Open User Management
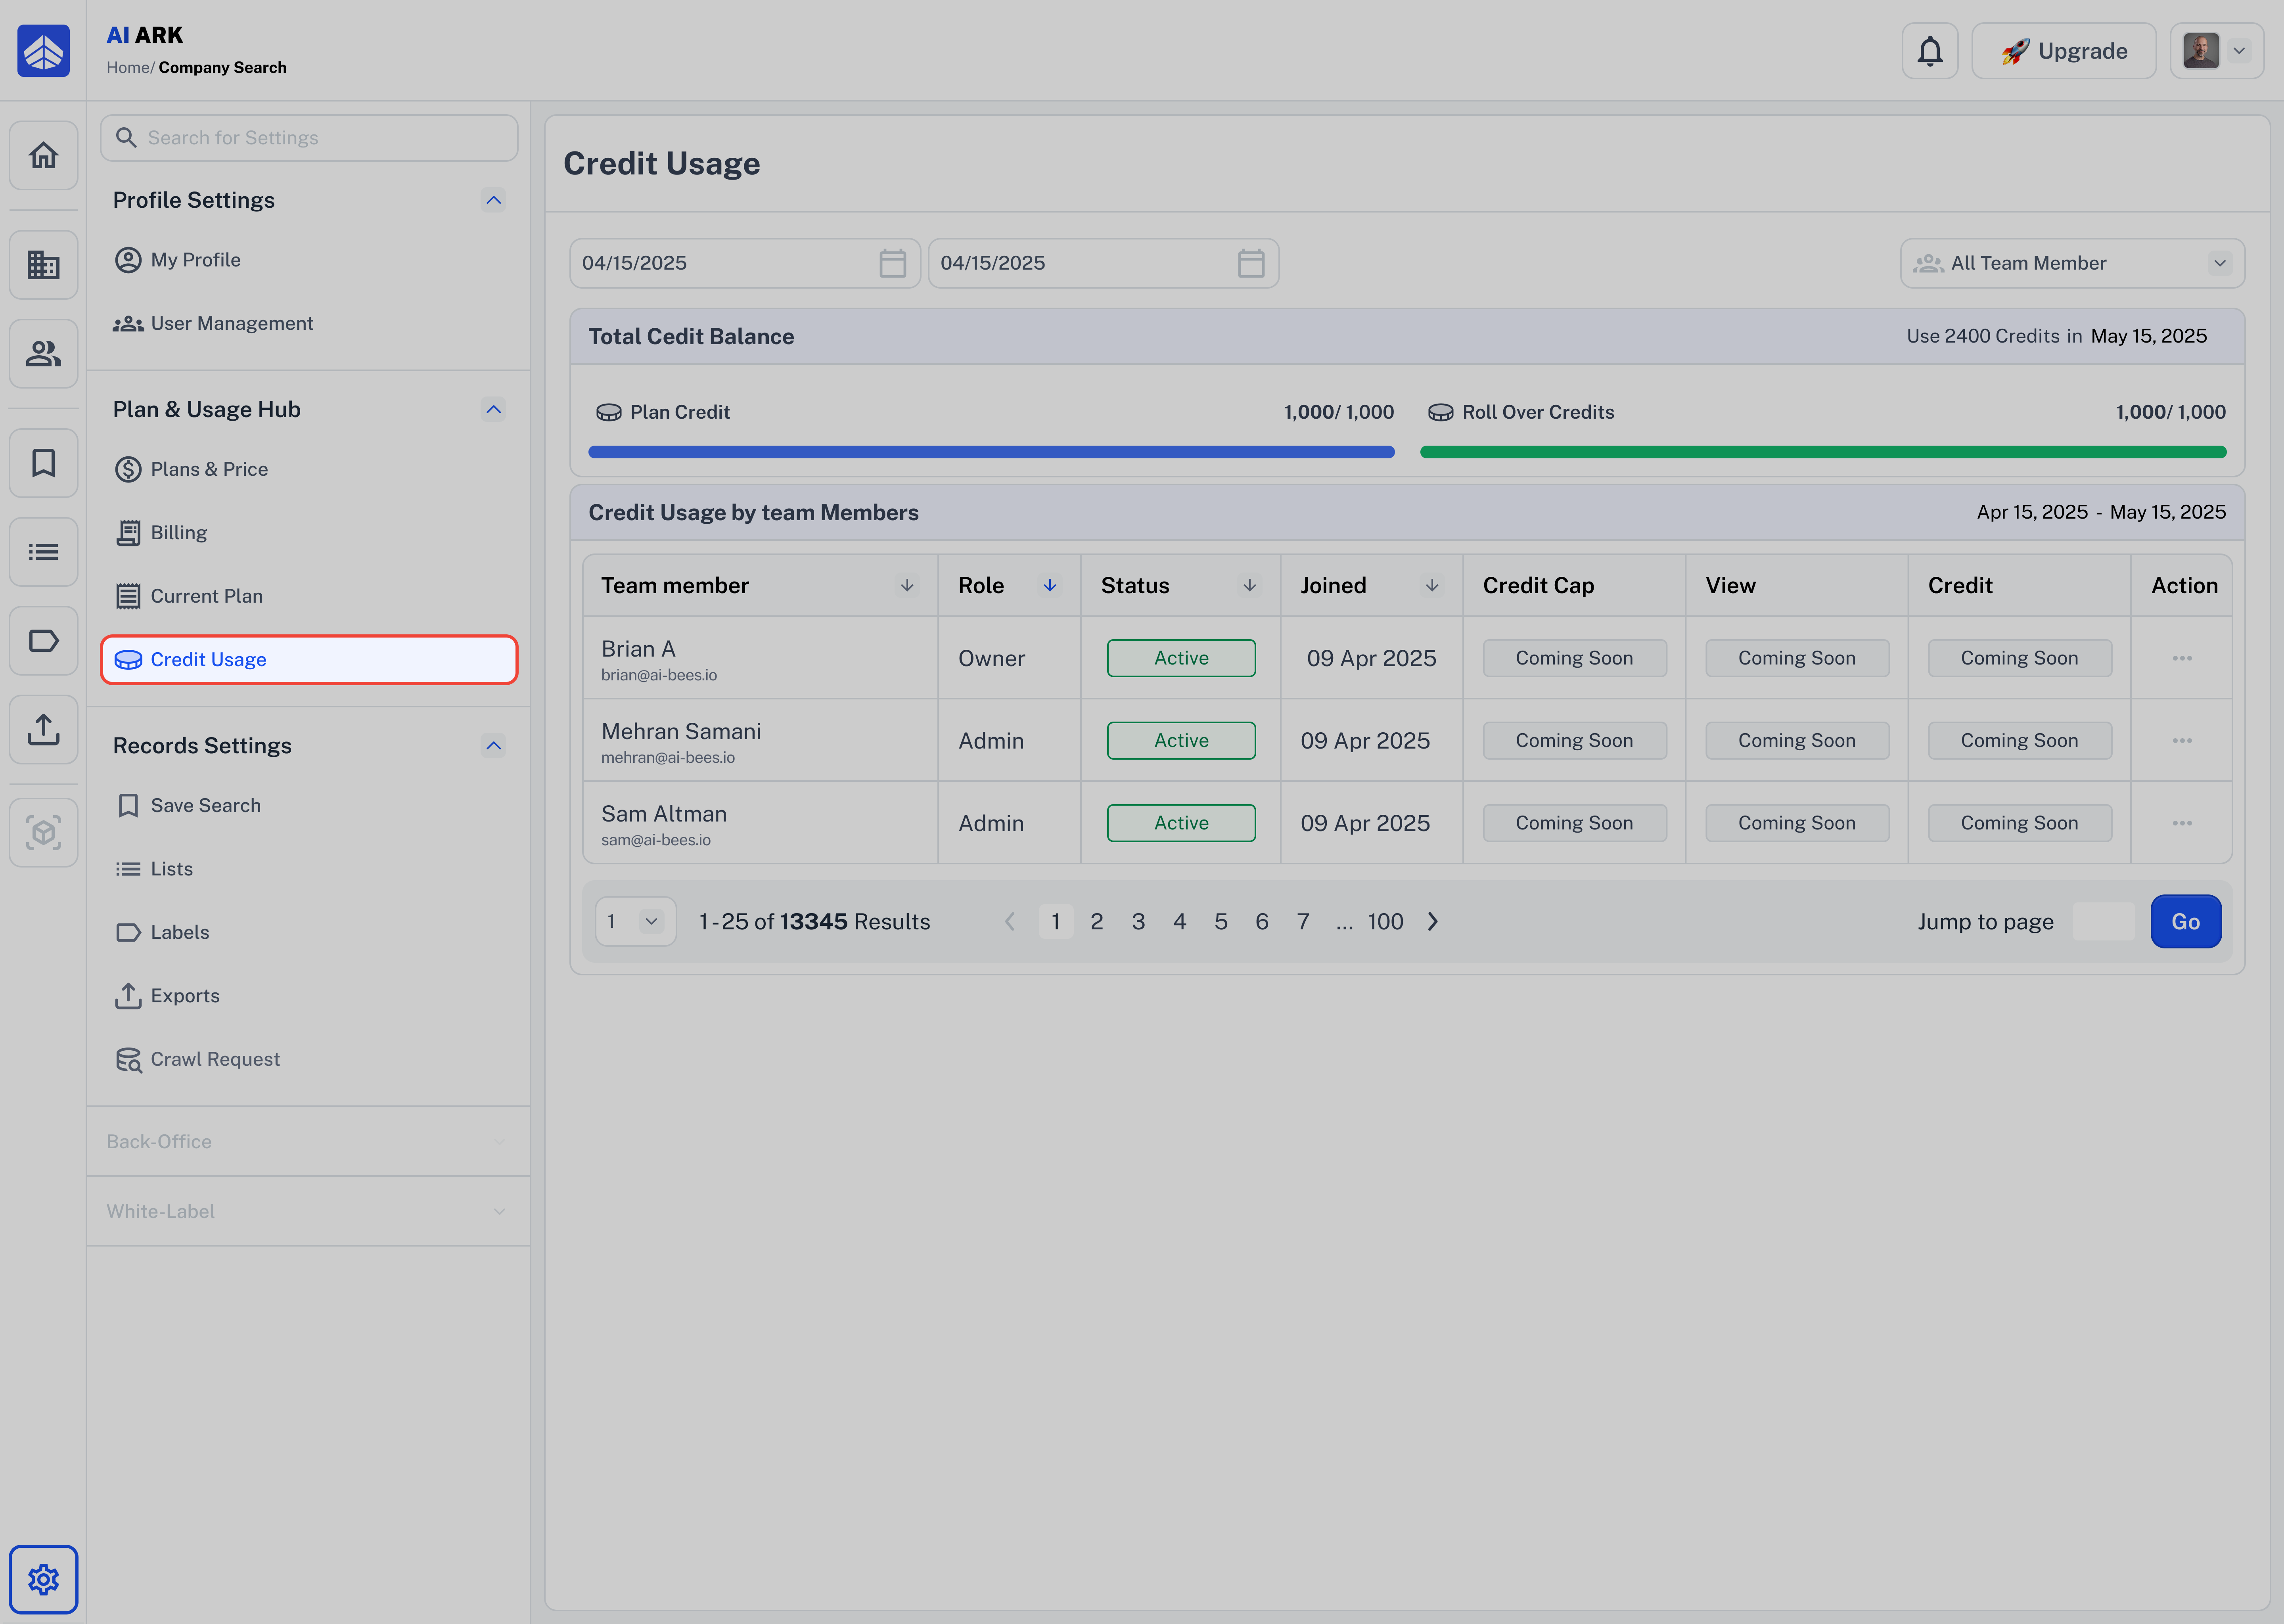 (308, 323)
